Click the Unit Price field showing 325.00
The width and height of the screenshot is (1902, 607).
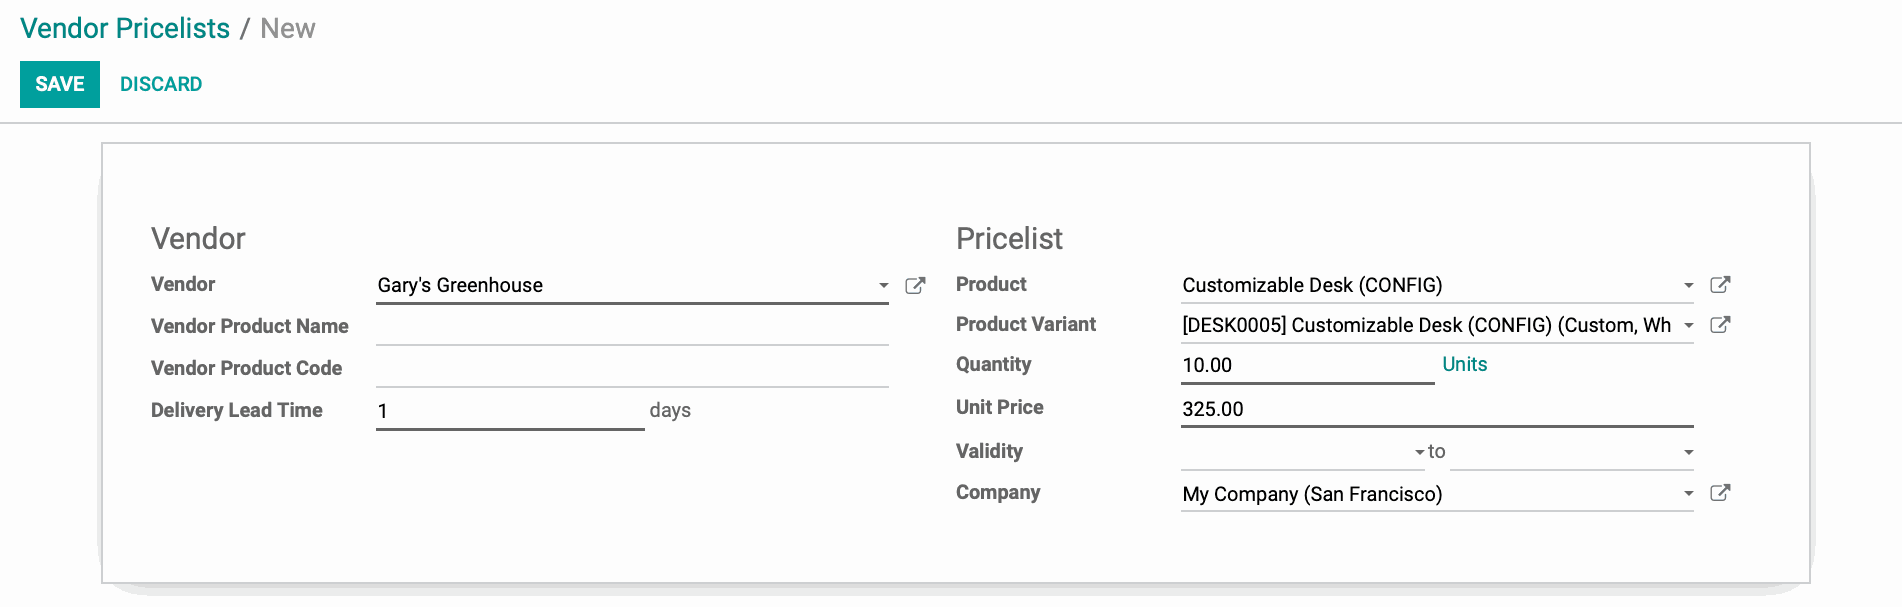[x=1437, y=409]
